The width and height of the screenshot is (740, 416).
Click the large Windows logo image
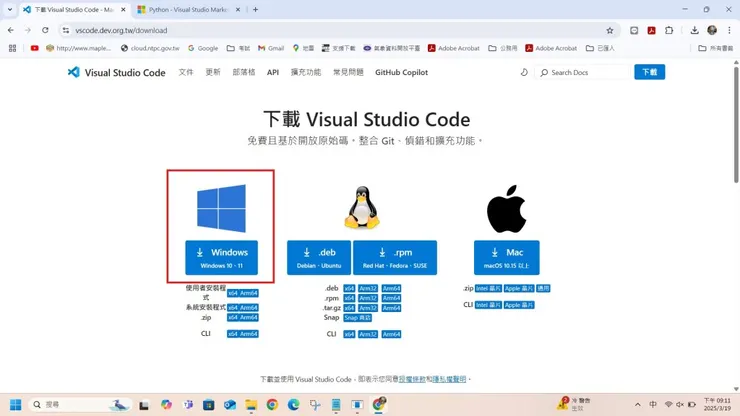tap(221, 208)
